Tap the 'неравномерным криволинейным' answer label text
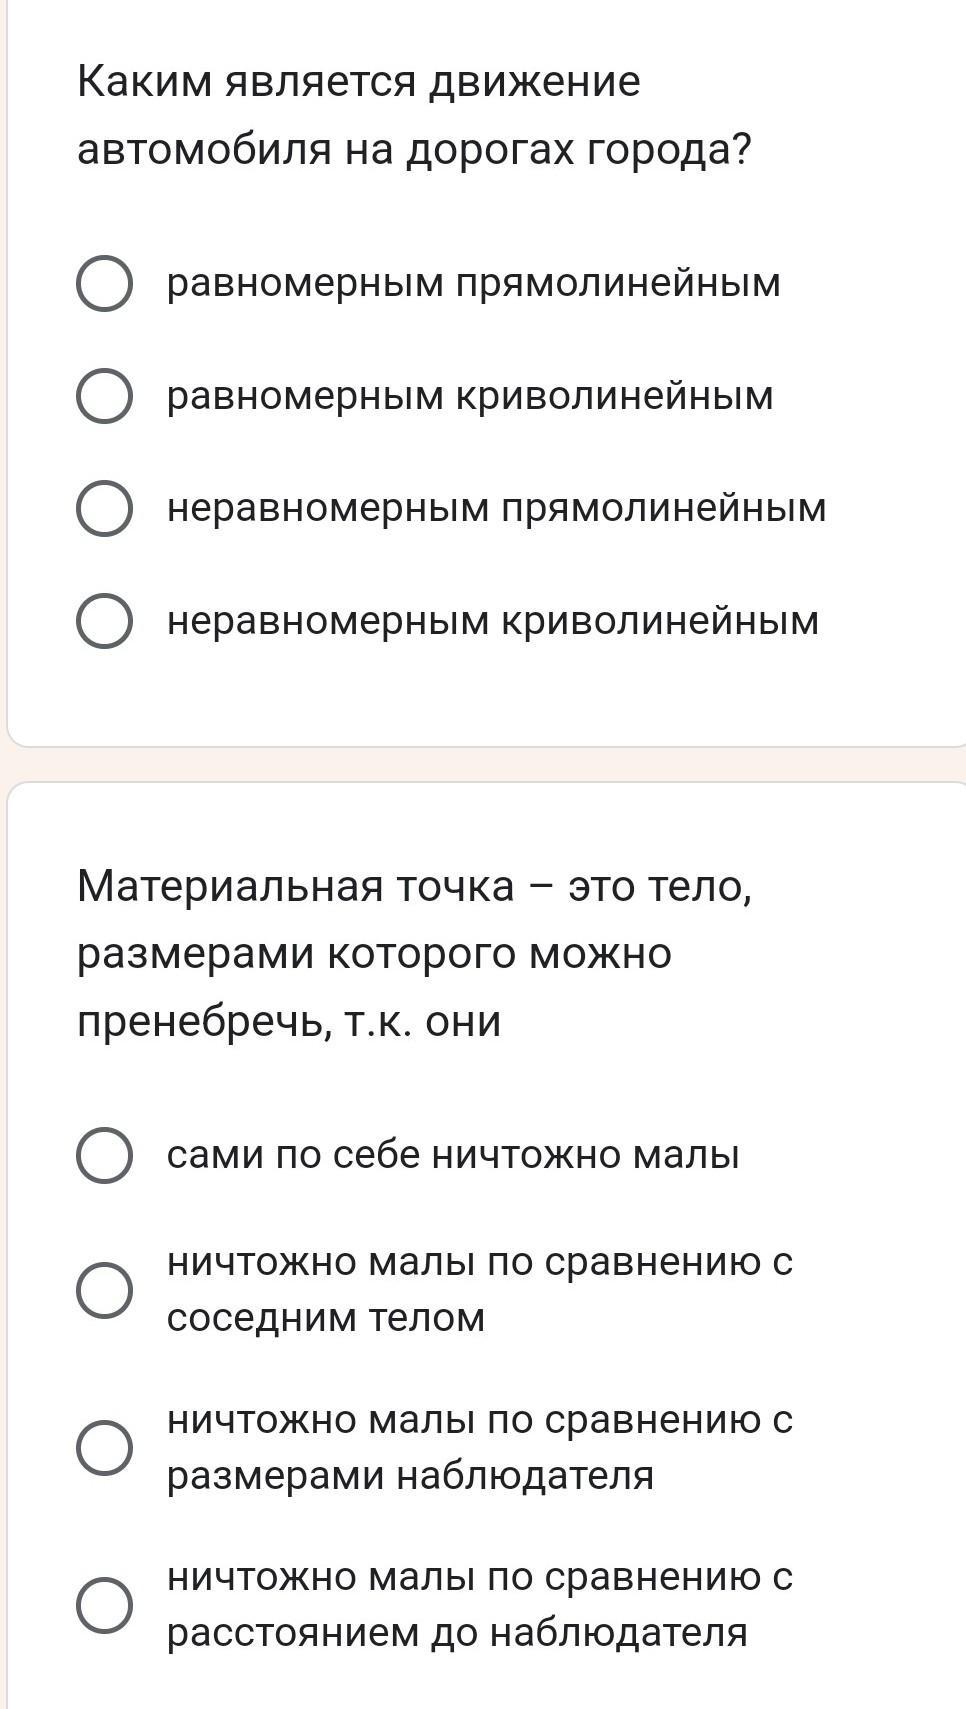Image resolution: width=966 pixels, height=1709 pixels. pyautogui.click(x=493, y=621)
